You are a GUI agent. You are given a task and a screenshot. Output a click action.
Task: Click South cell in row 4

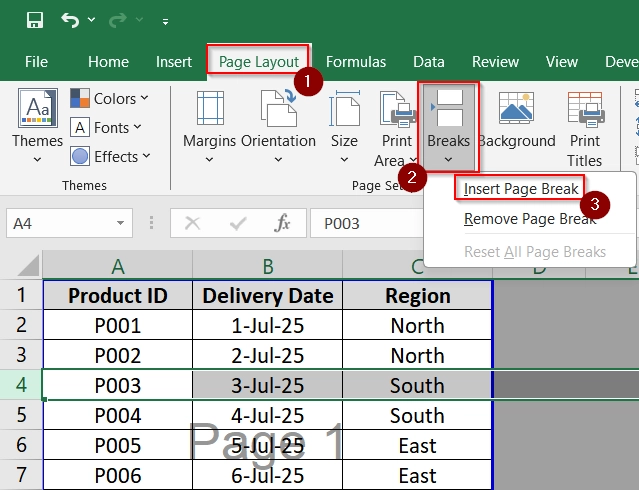(417, 385)
